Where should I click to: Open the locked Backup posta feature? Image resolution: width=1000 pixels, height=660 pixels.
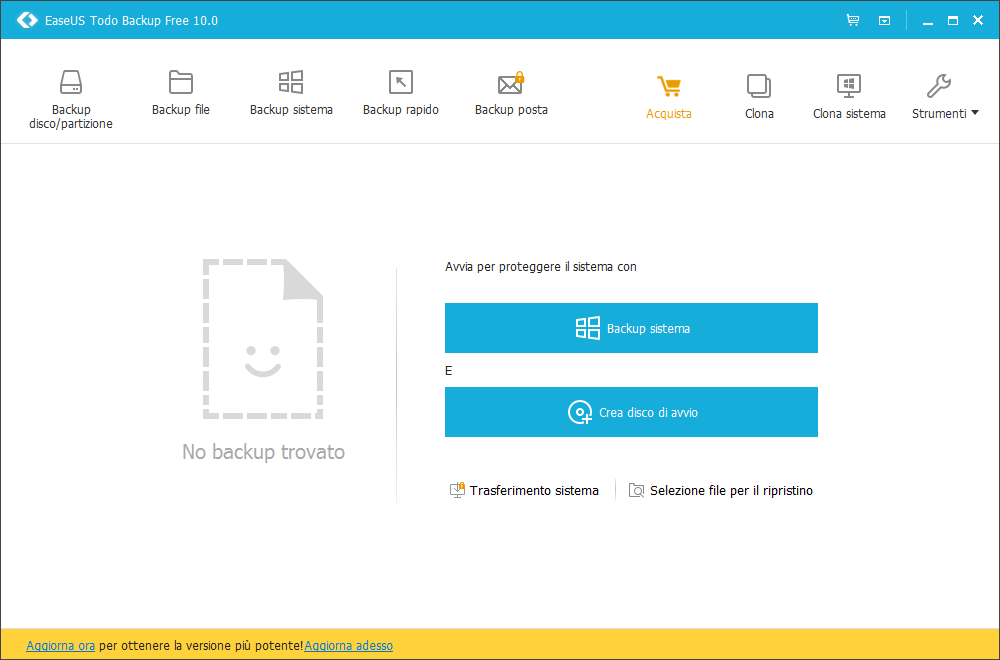(x=511, y=83)
